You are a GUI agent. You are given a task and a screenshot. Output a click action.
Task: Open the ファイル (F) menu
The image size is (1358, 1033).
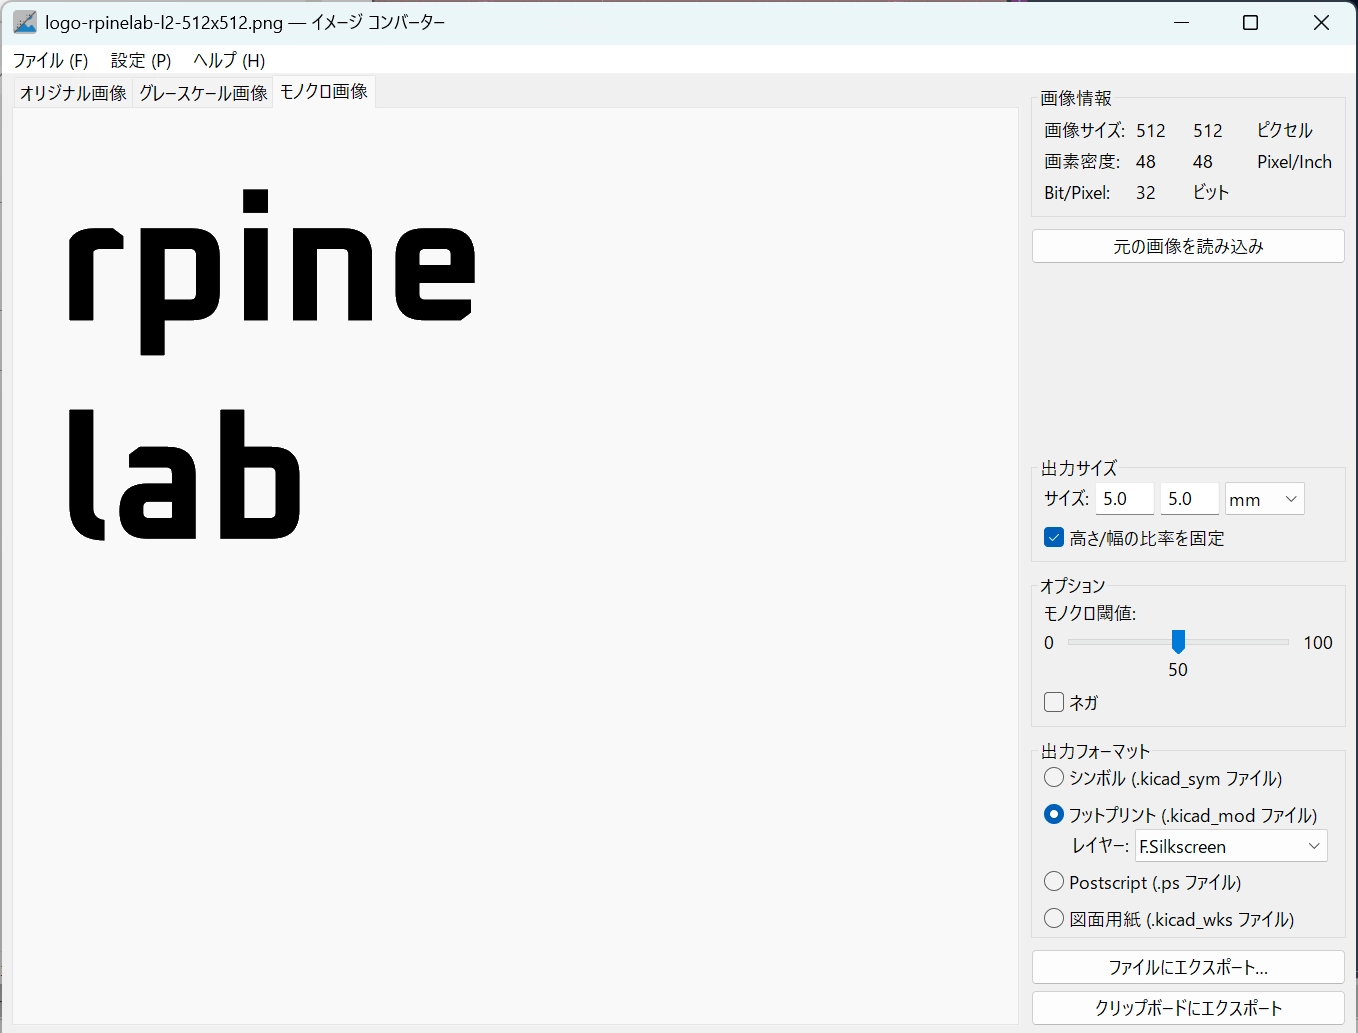tap(50, 60)
